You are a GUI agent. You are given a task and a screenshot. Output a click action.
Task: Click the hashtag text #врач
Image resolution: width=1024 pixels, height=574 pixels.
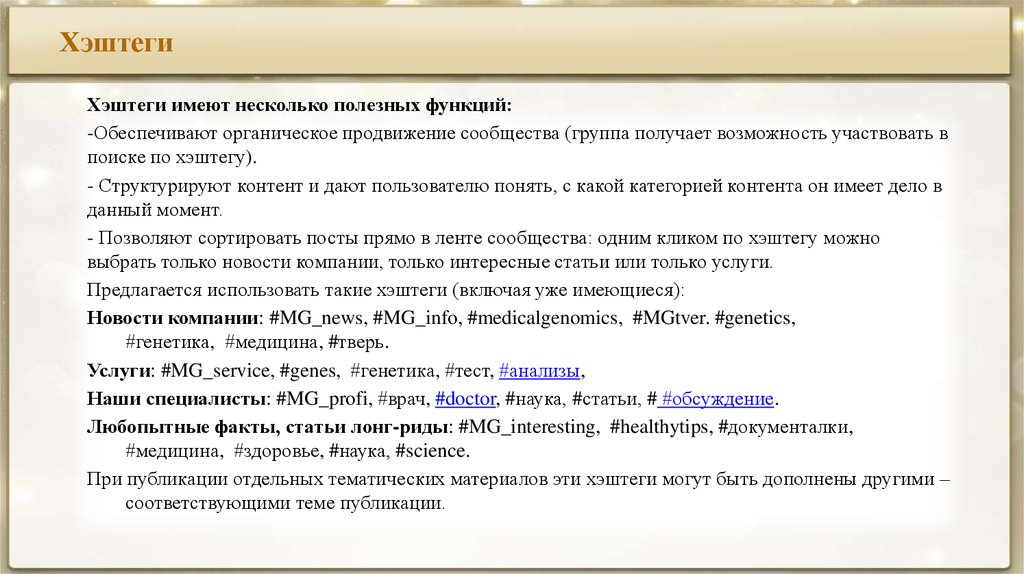[x=402, y=399]
